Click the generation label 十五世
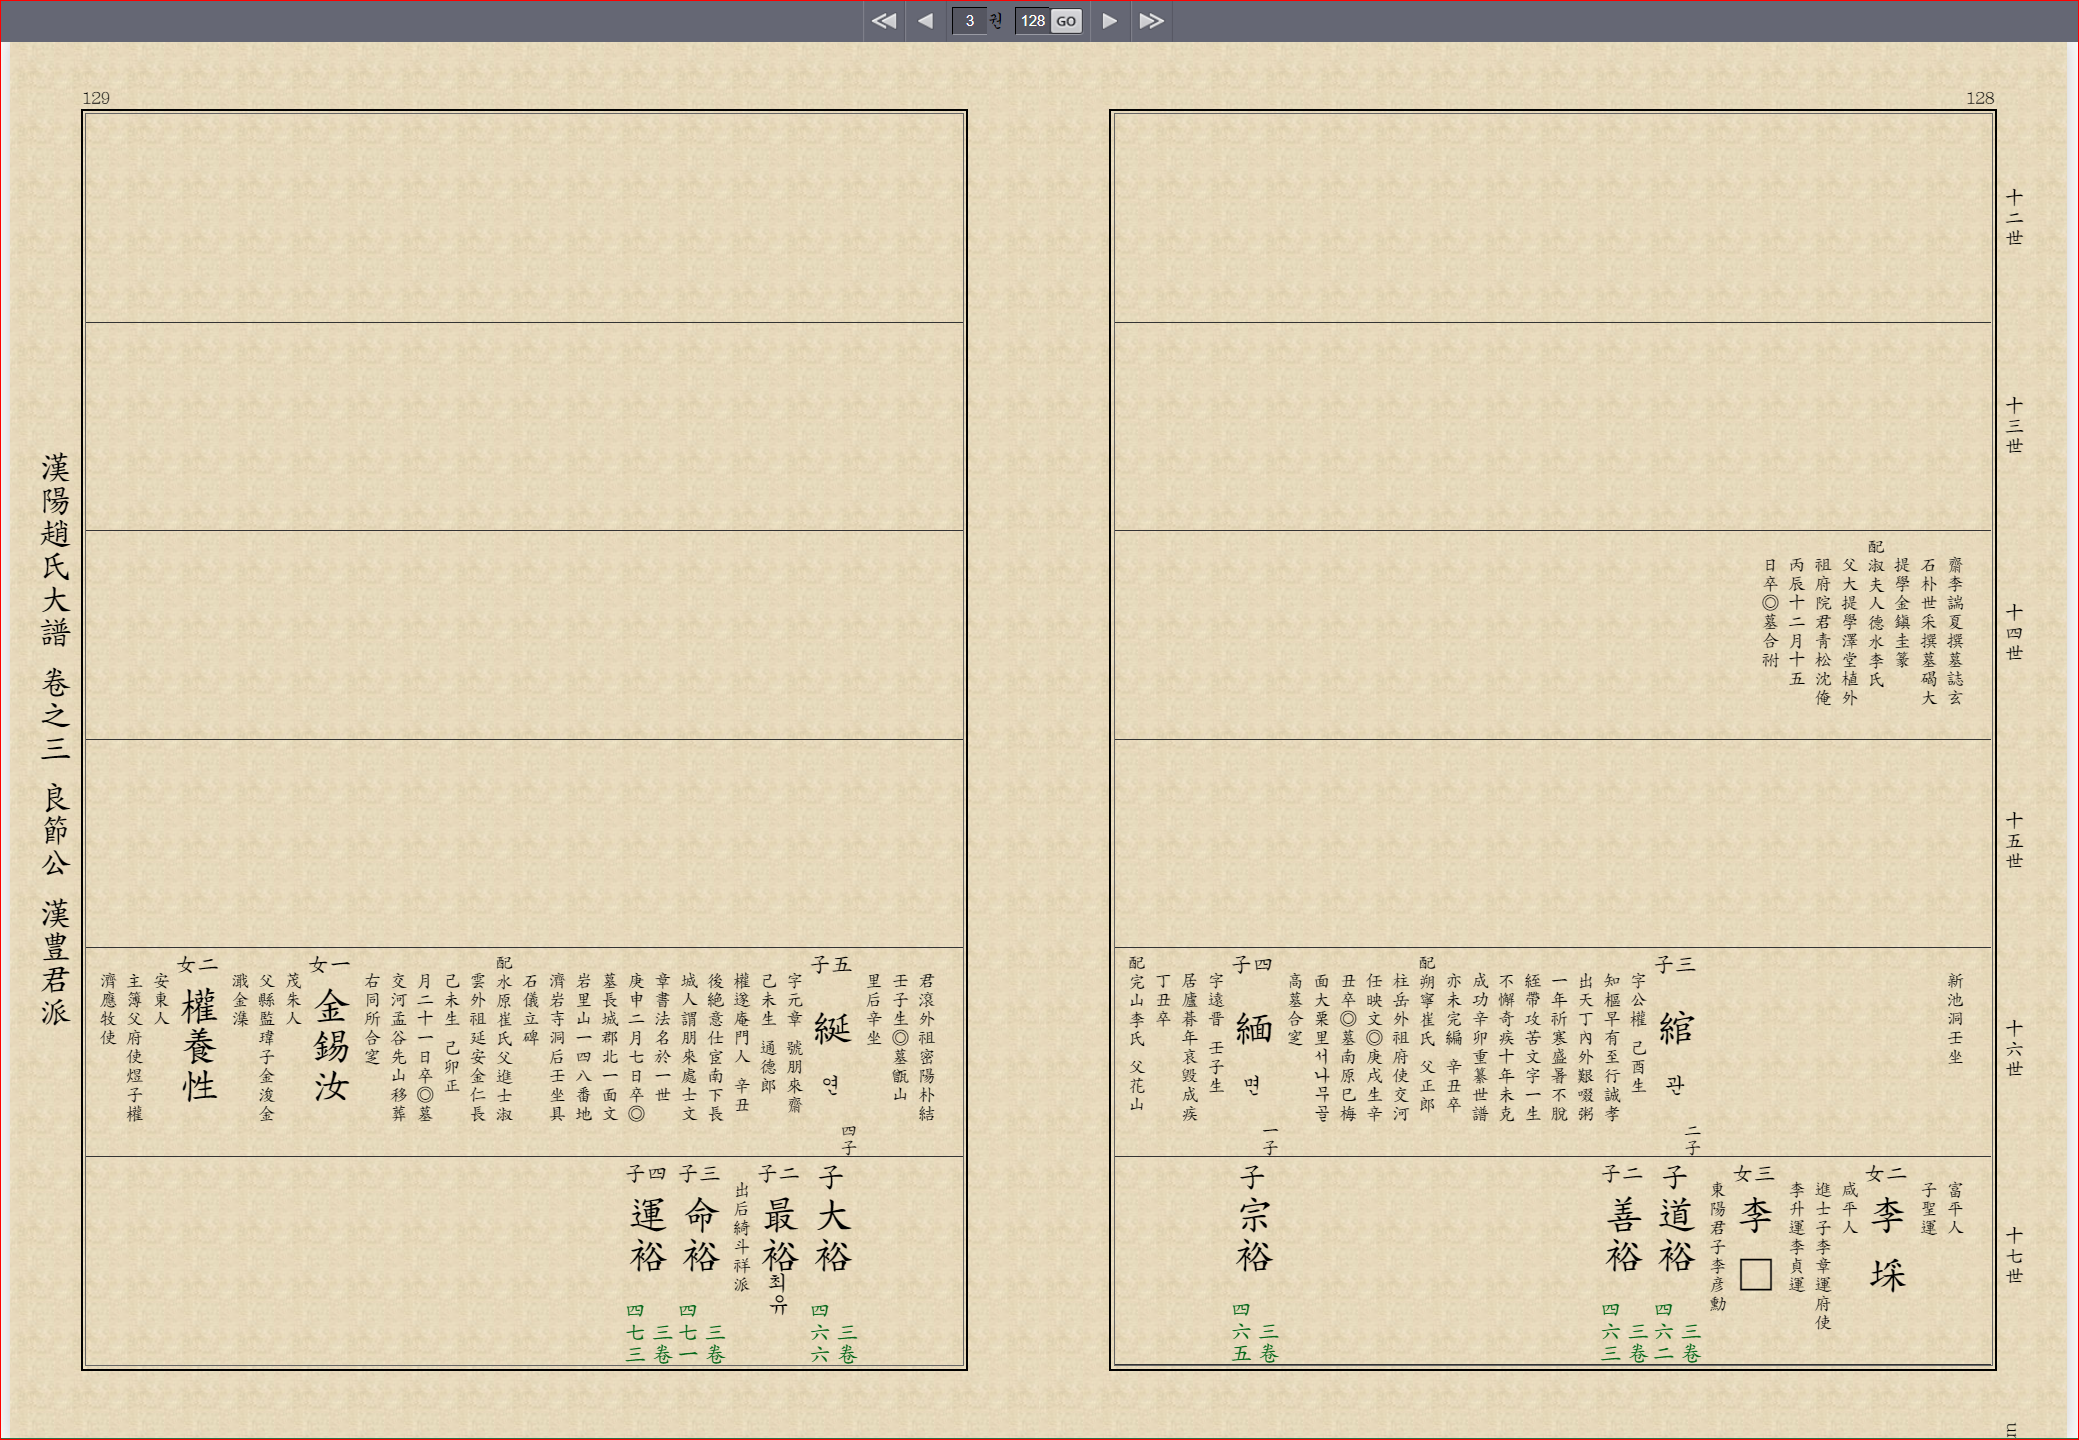This screenshot has width=2079, height=1440. (2014, 841)
